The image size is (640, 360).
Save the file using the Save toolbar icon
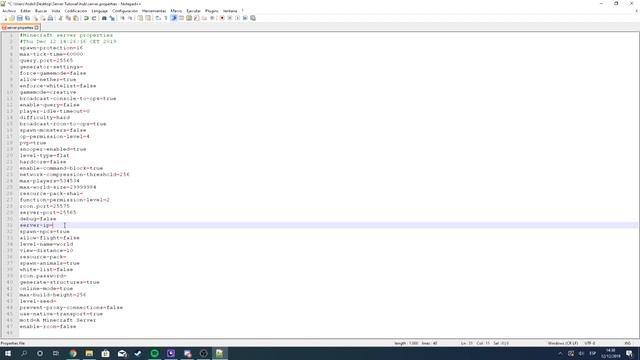20,18
